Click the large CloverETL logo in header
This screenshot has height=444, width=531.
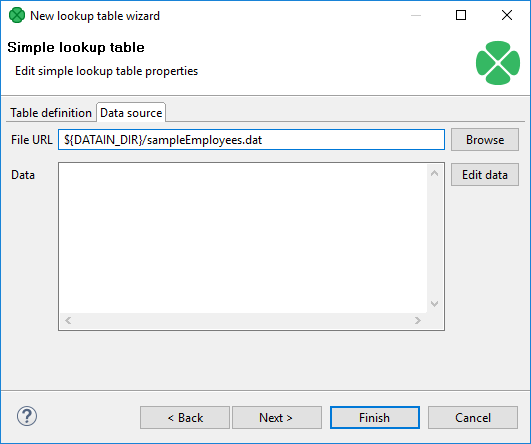click(497, 63)
